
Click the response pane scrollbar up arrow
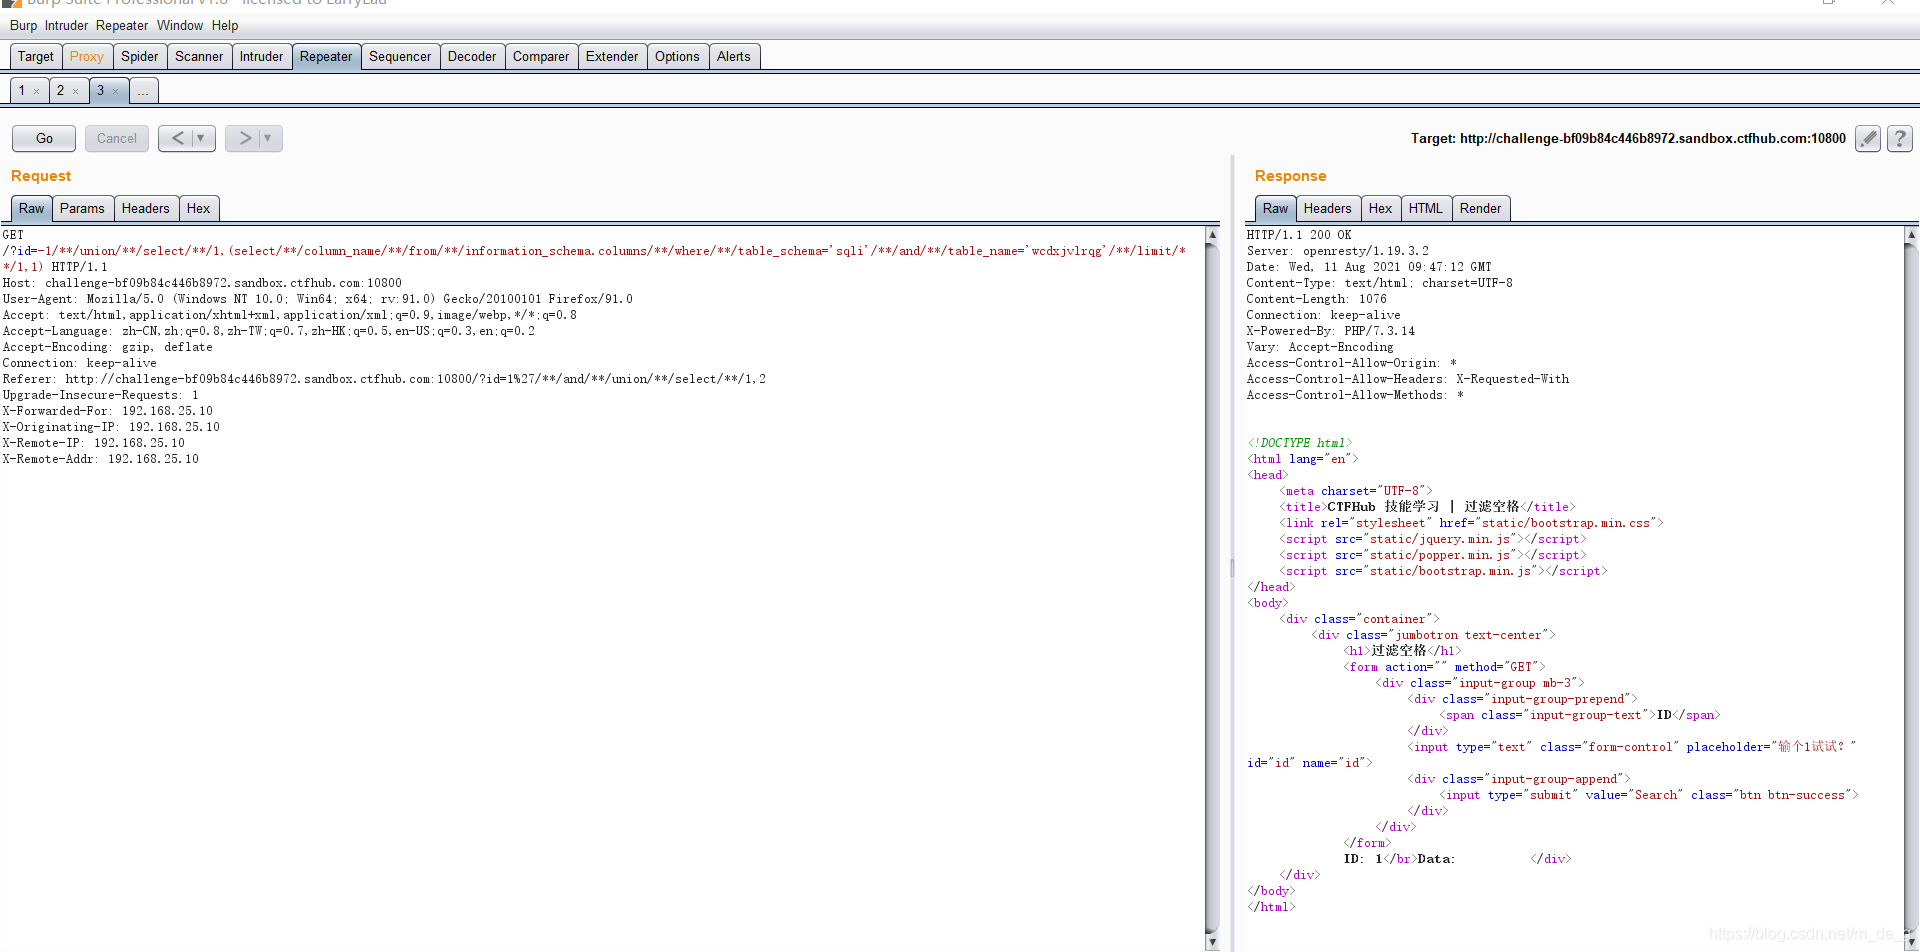pos(1910,235)
